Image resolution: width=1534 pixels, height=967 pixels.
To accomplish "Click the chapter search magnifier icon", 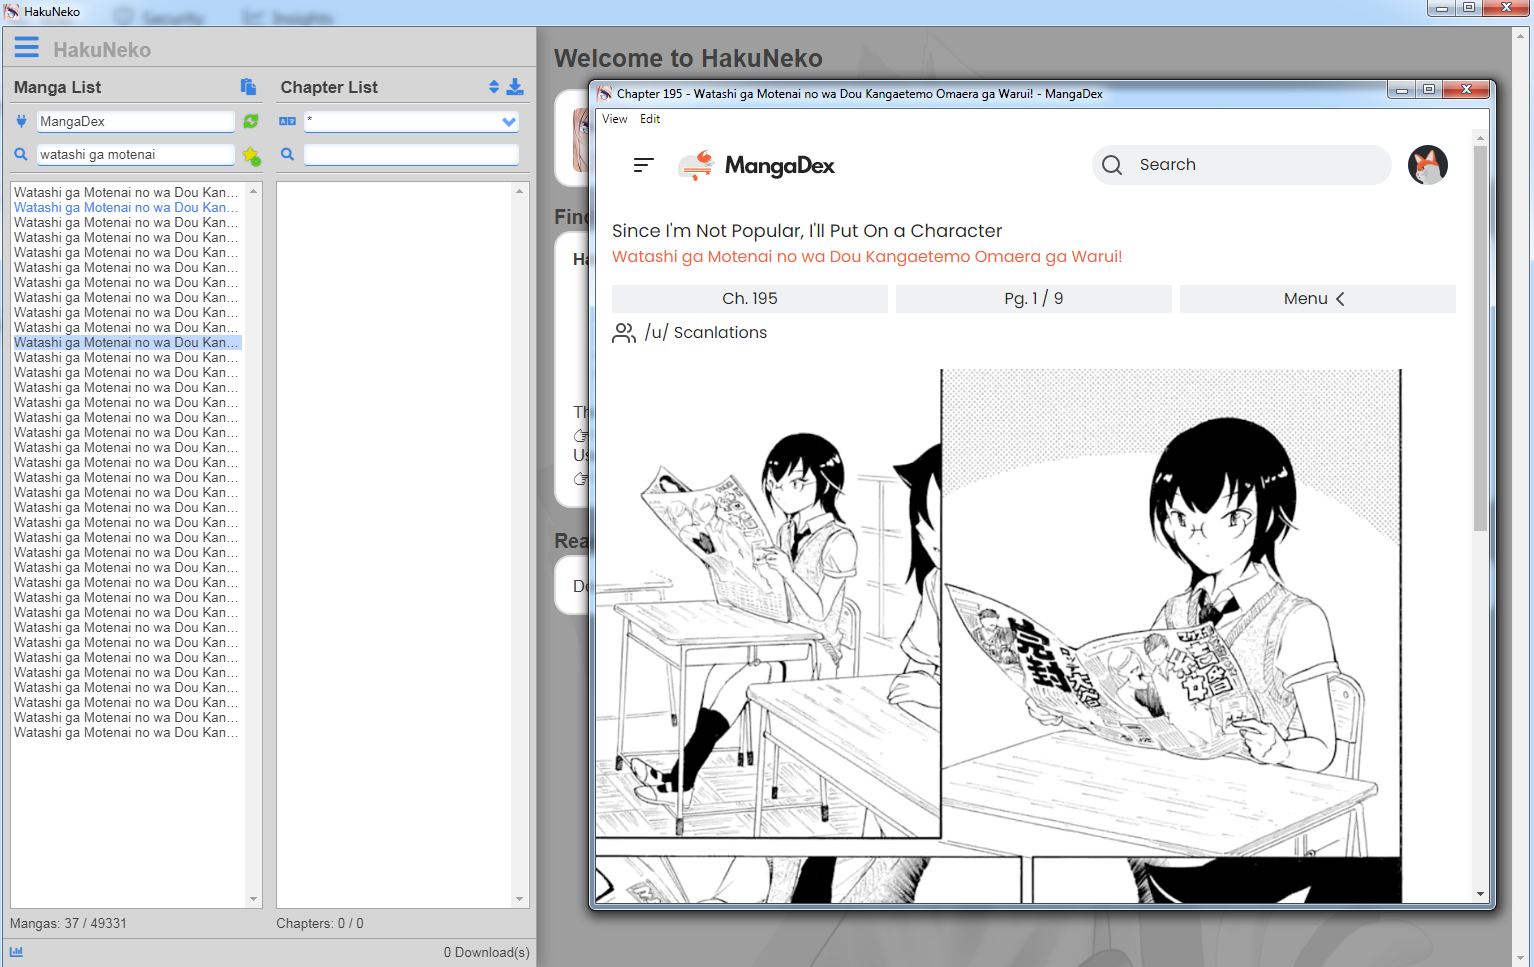I will 288,154.
